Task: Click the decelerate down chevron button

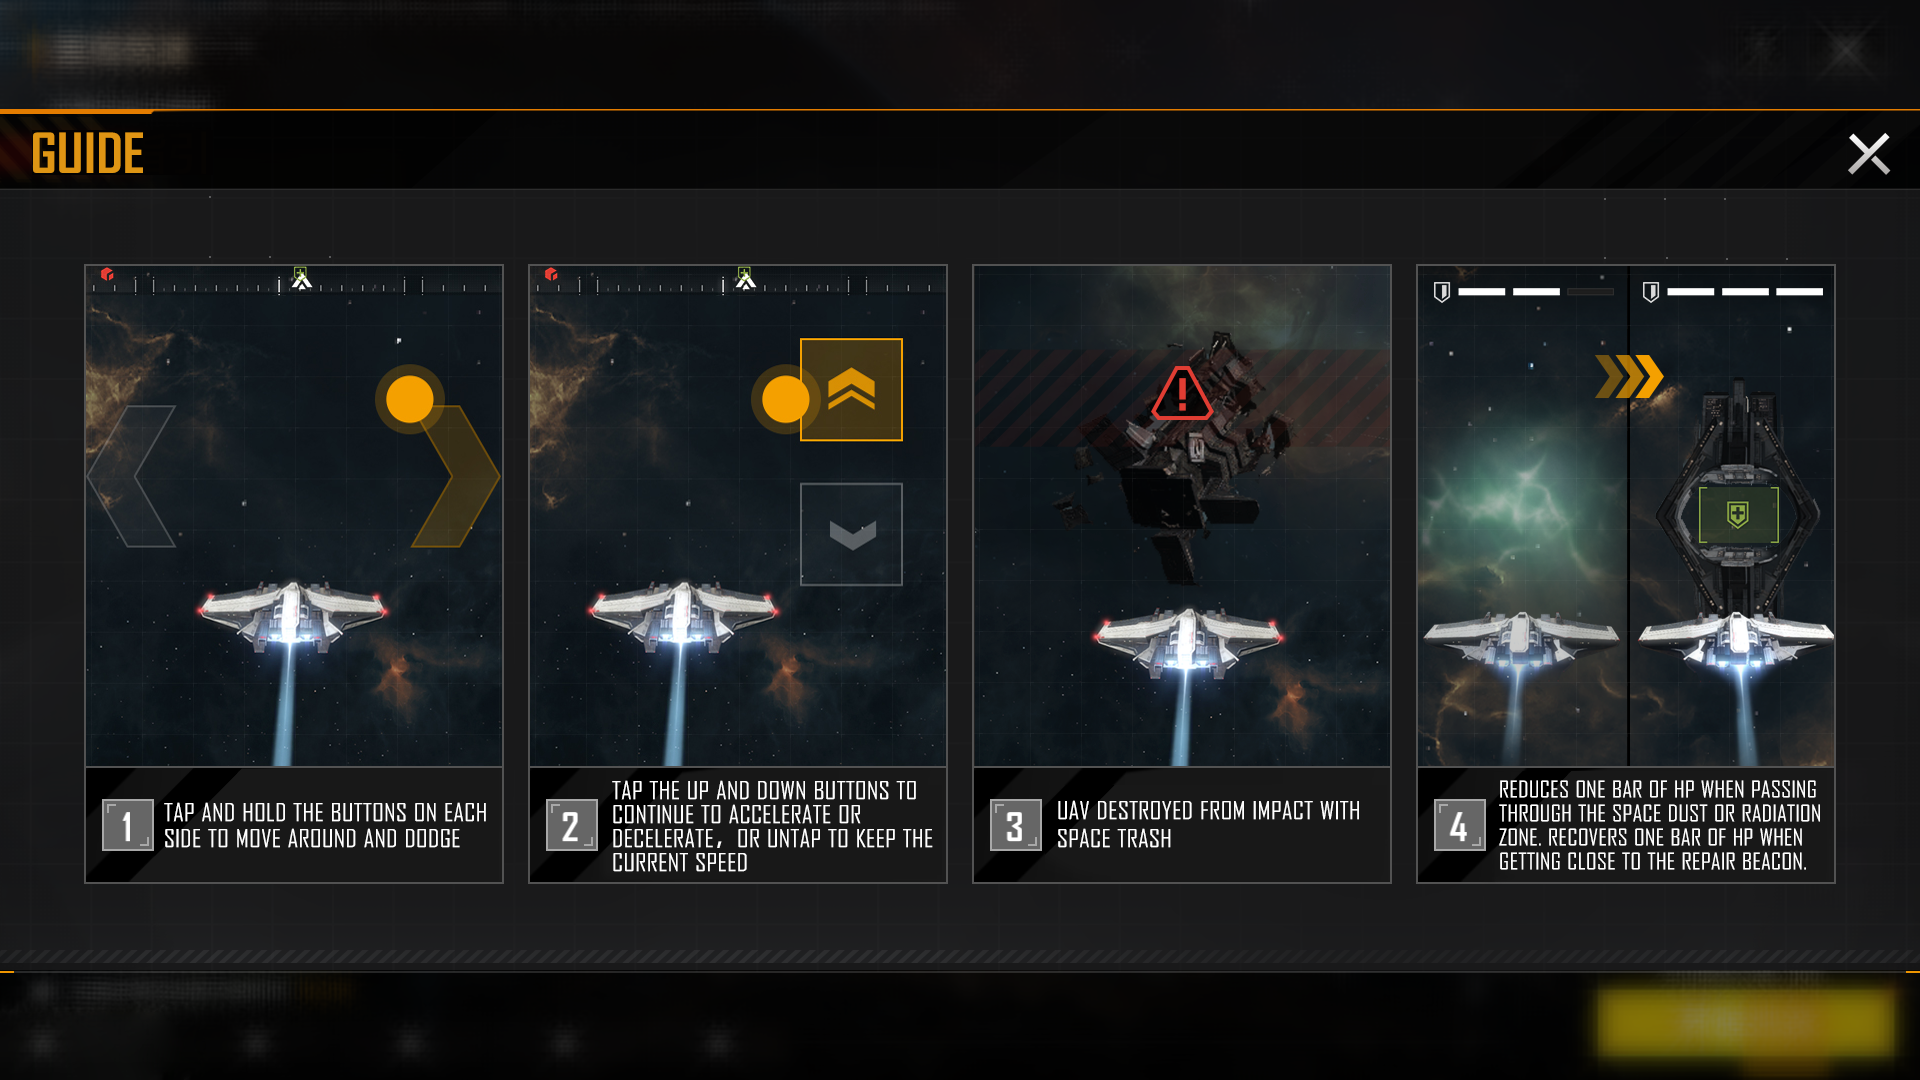Action: [x=851, y=534]
